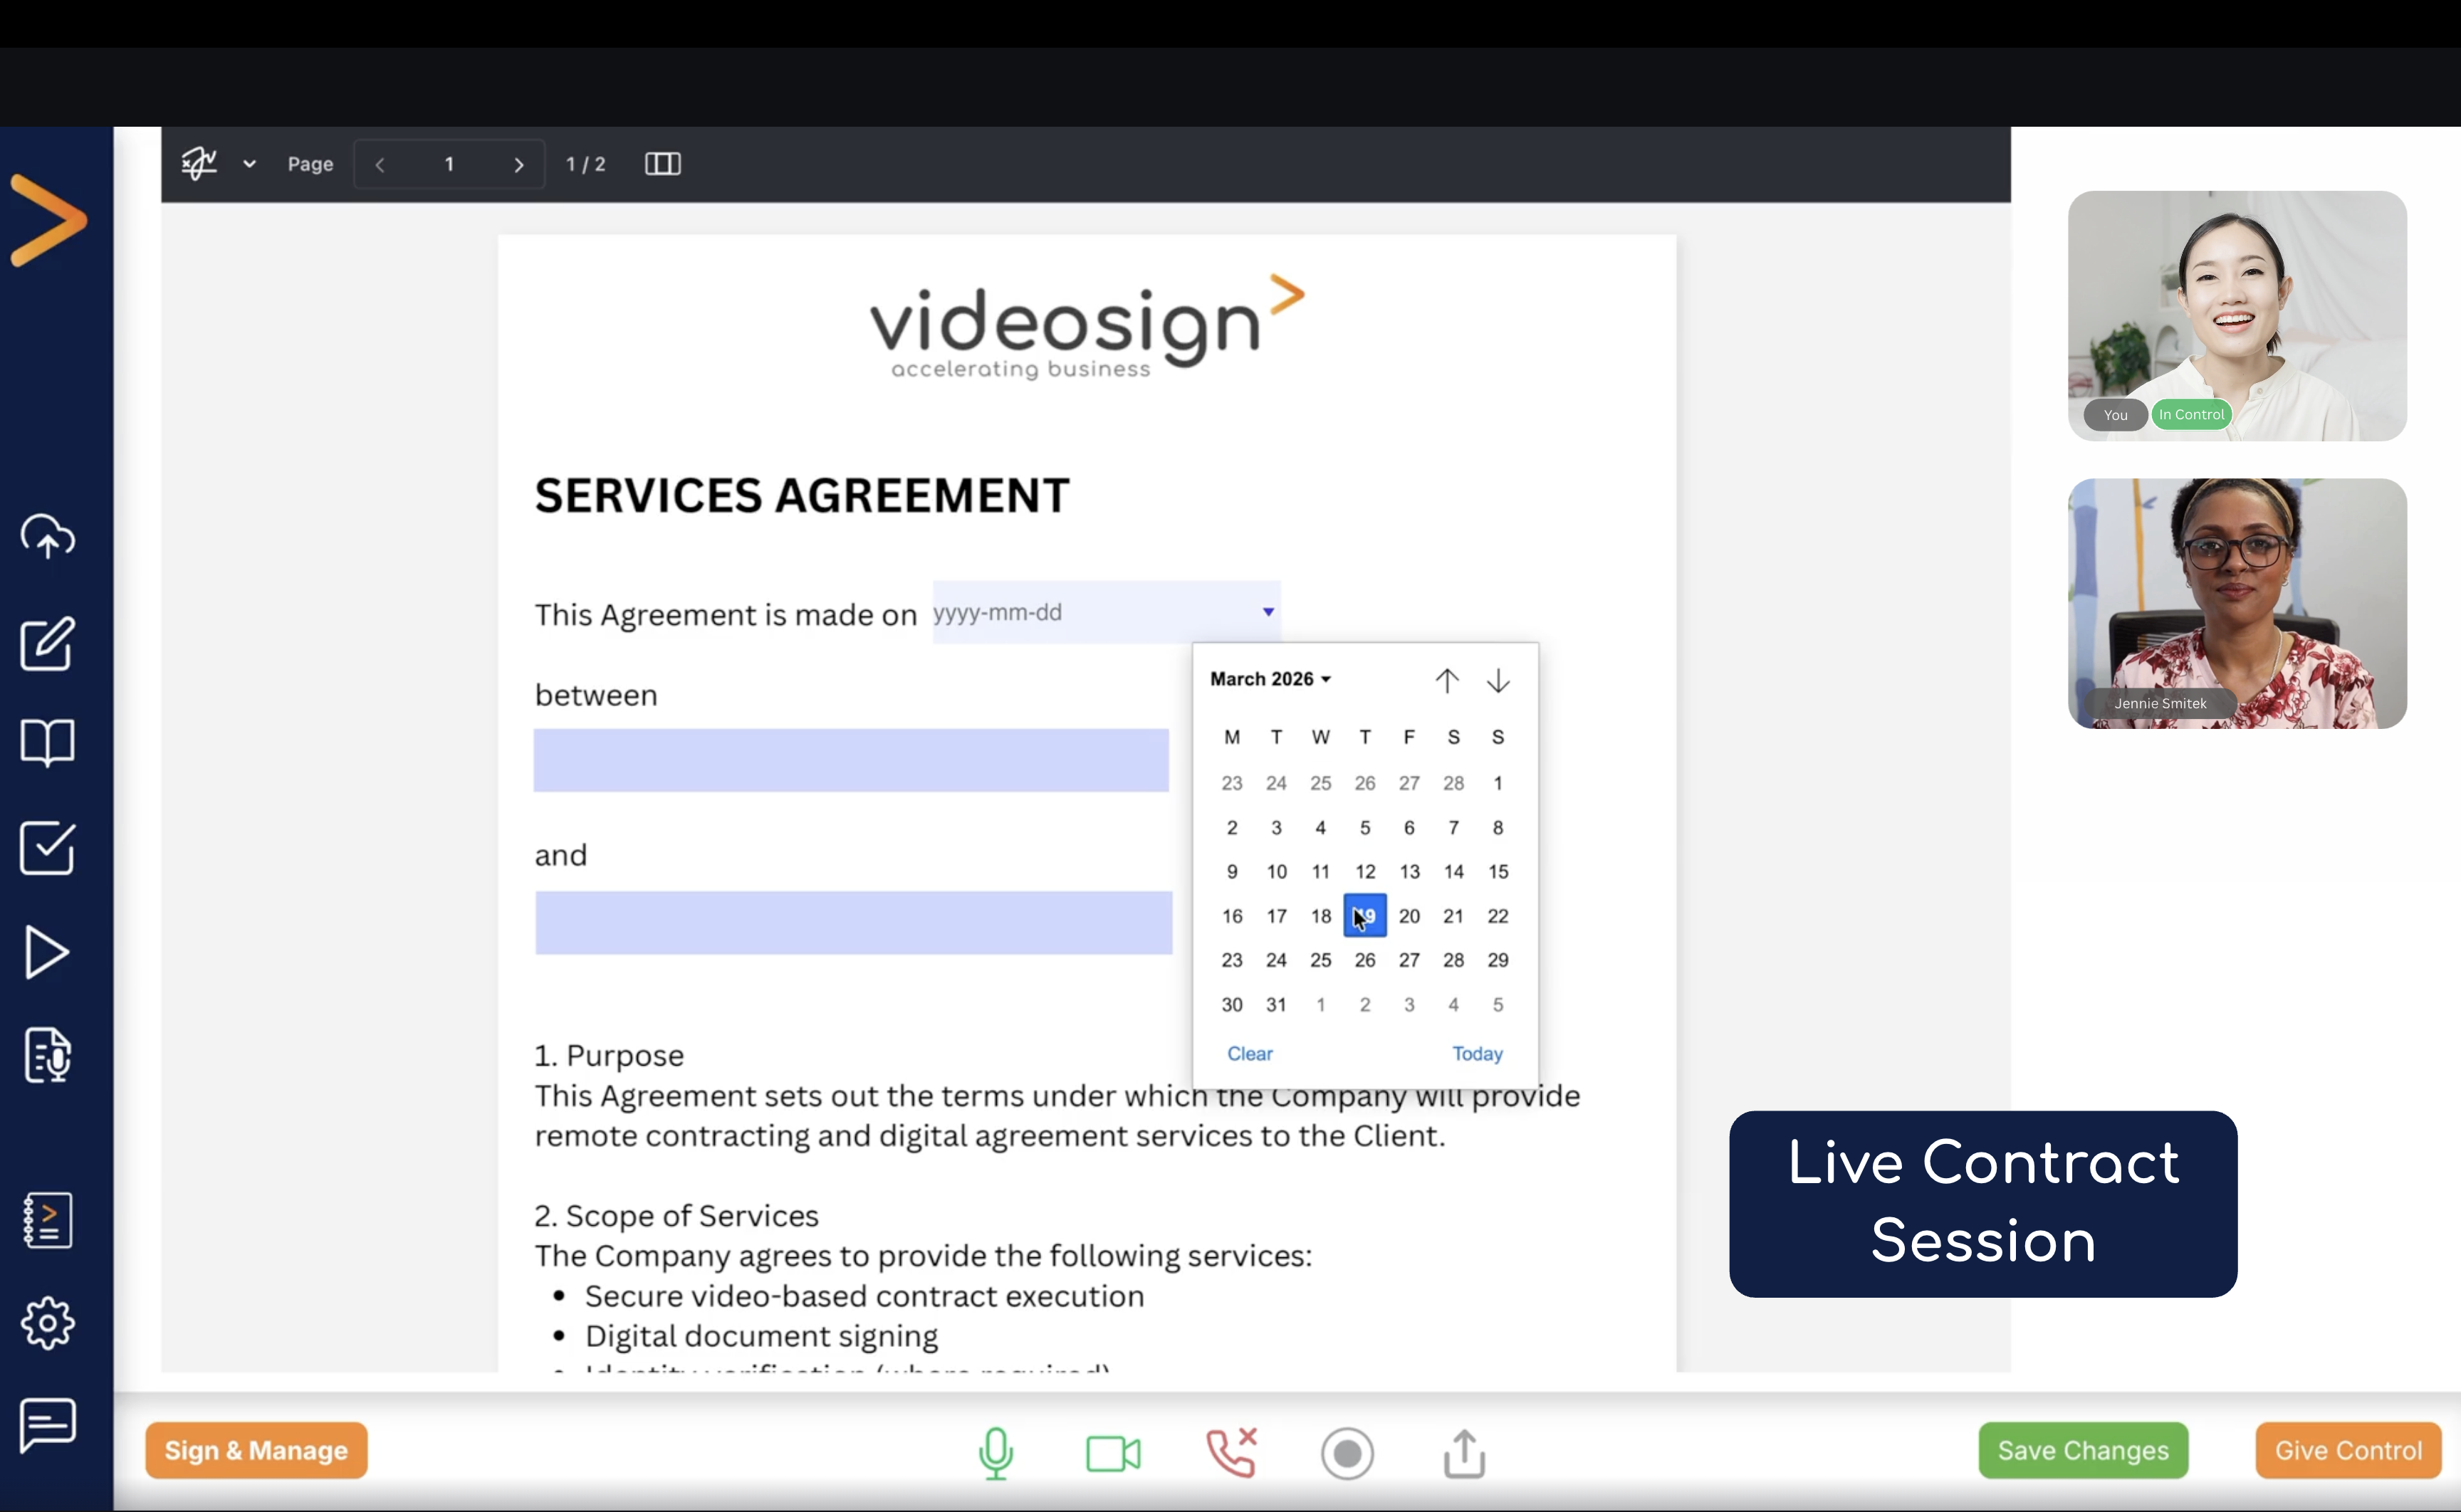Expand the March 2026 month dropdown
The image size is (2461, 1512).
1270,679
